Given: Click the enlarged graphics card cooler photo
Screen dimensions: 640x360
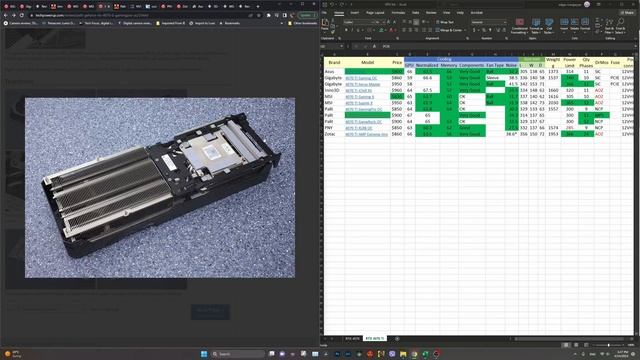Looking at the screenshot, I should click(160, 188).
